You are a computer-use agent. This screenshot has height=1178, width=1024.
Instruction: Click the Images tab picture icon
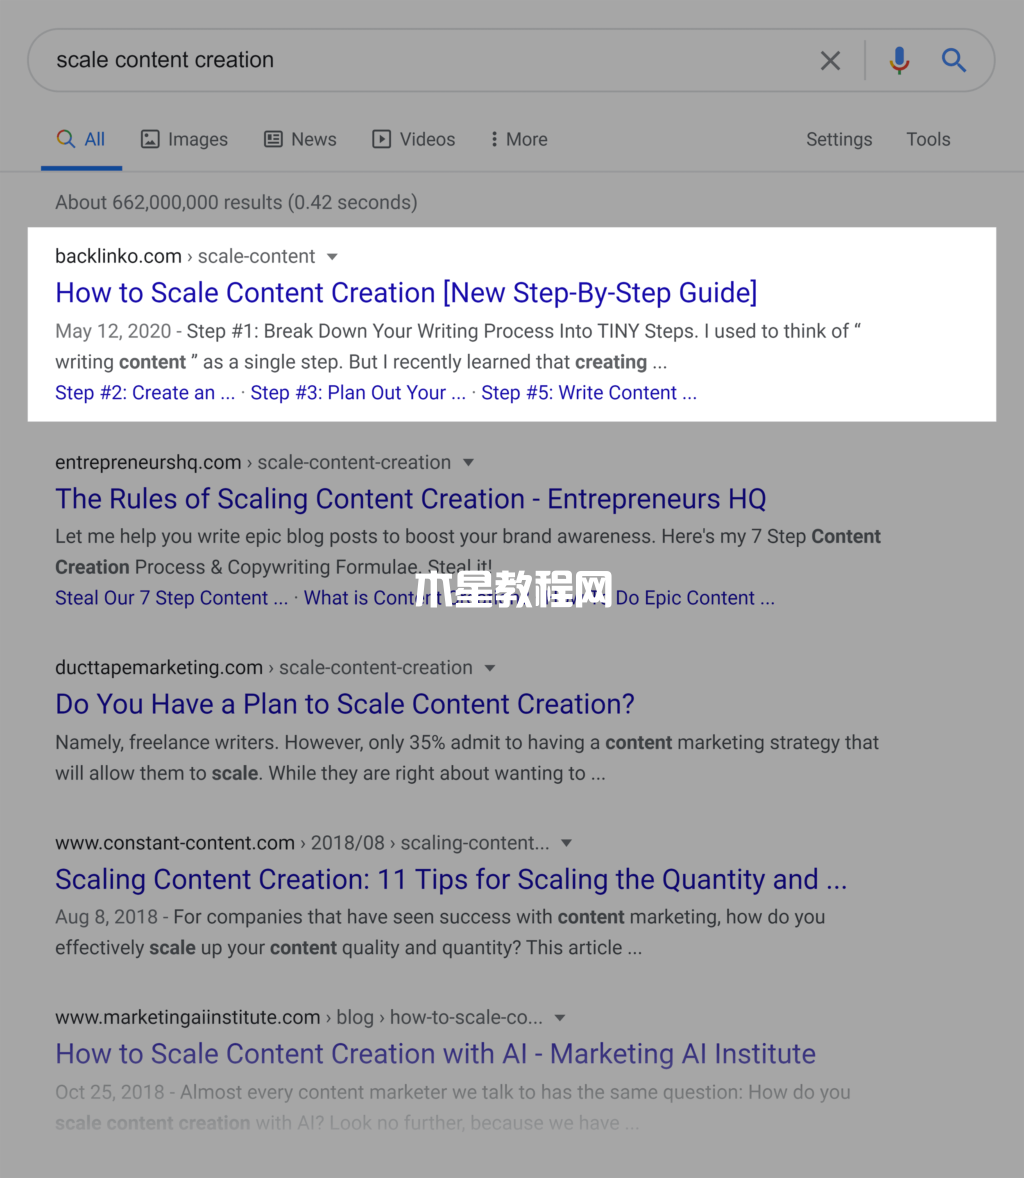150,139
